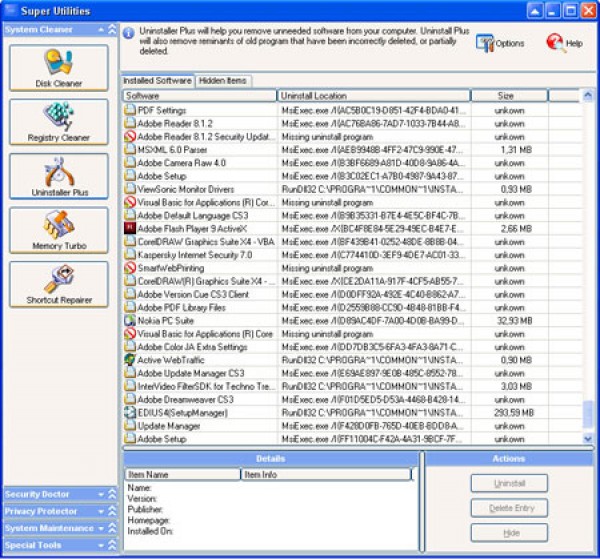Click the Nokia PC Suite icon
600x559 pixels.
(130, 320)
